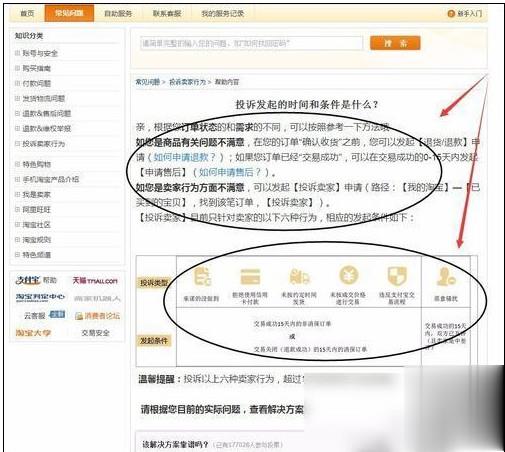Focus the question search input field

[252, 43]
